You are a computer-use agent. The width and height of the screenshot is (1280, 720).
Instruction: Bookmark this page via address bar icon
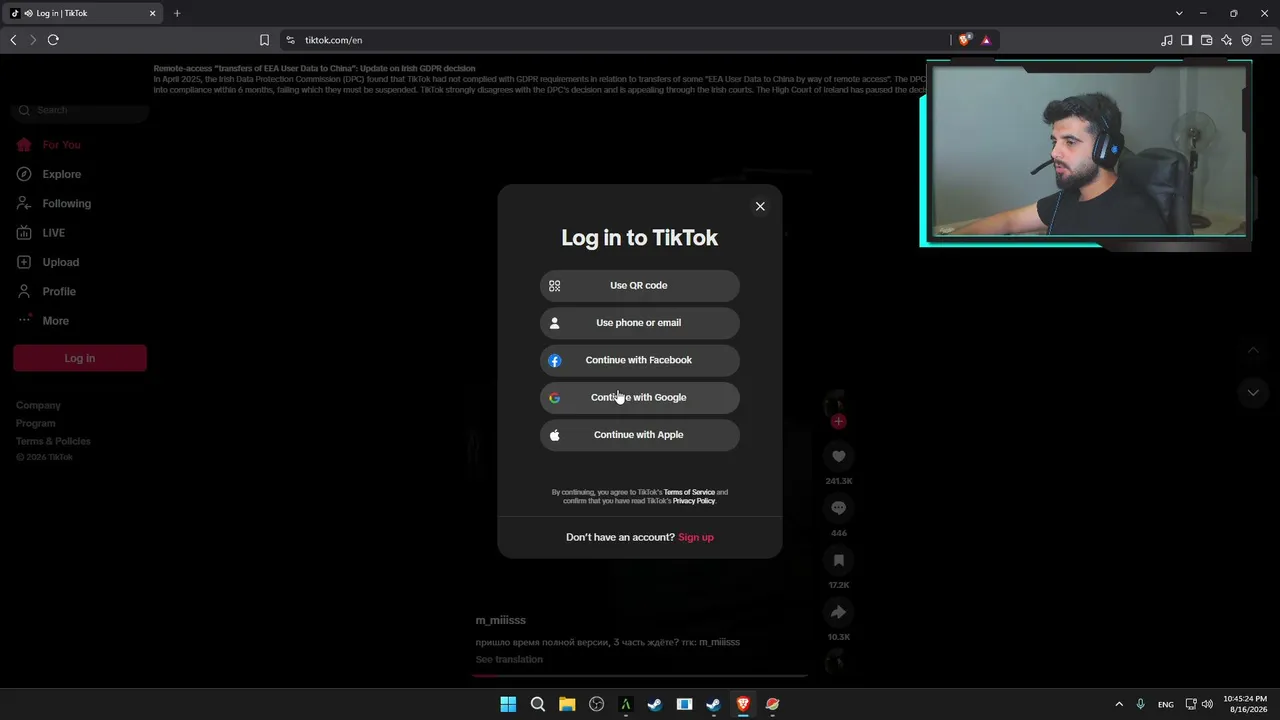(x=264, y=40)
